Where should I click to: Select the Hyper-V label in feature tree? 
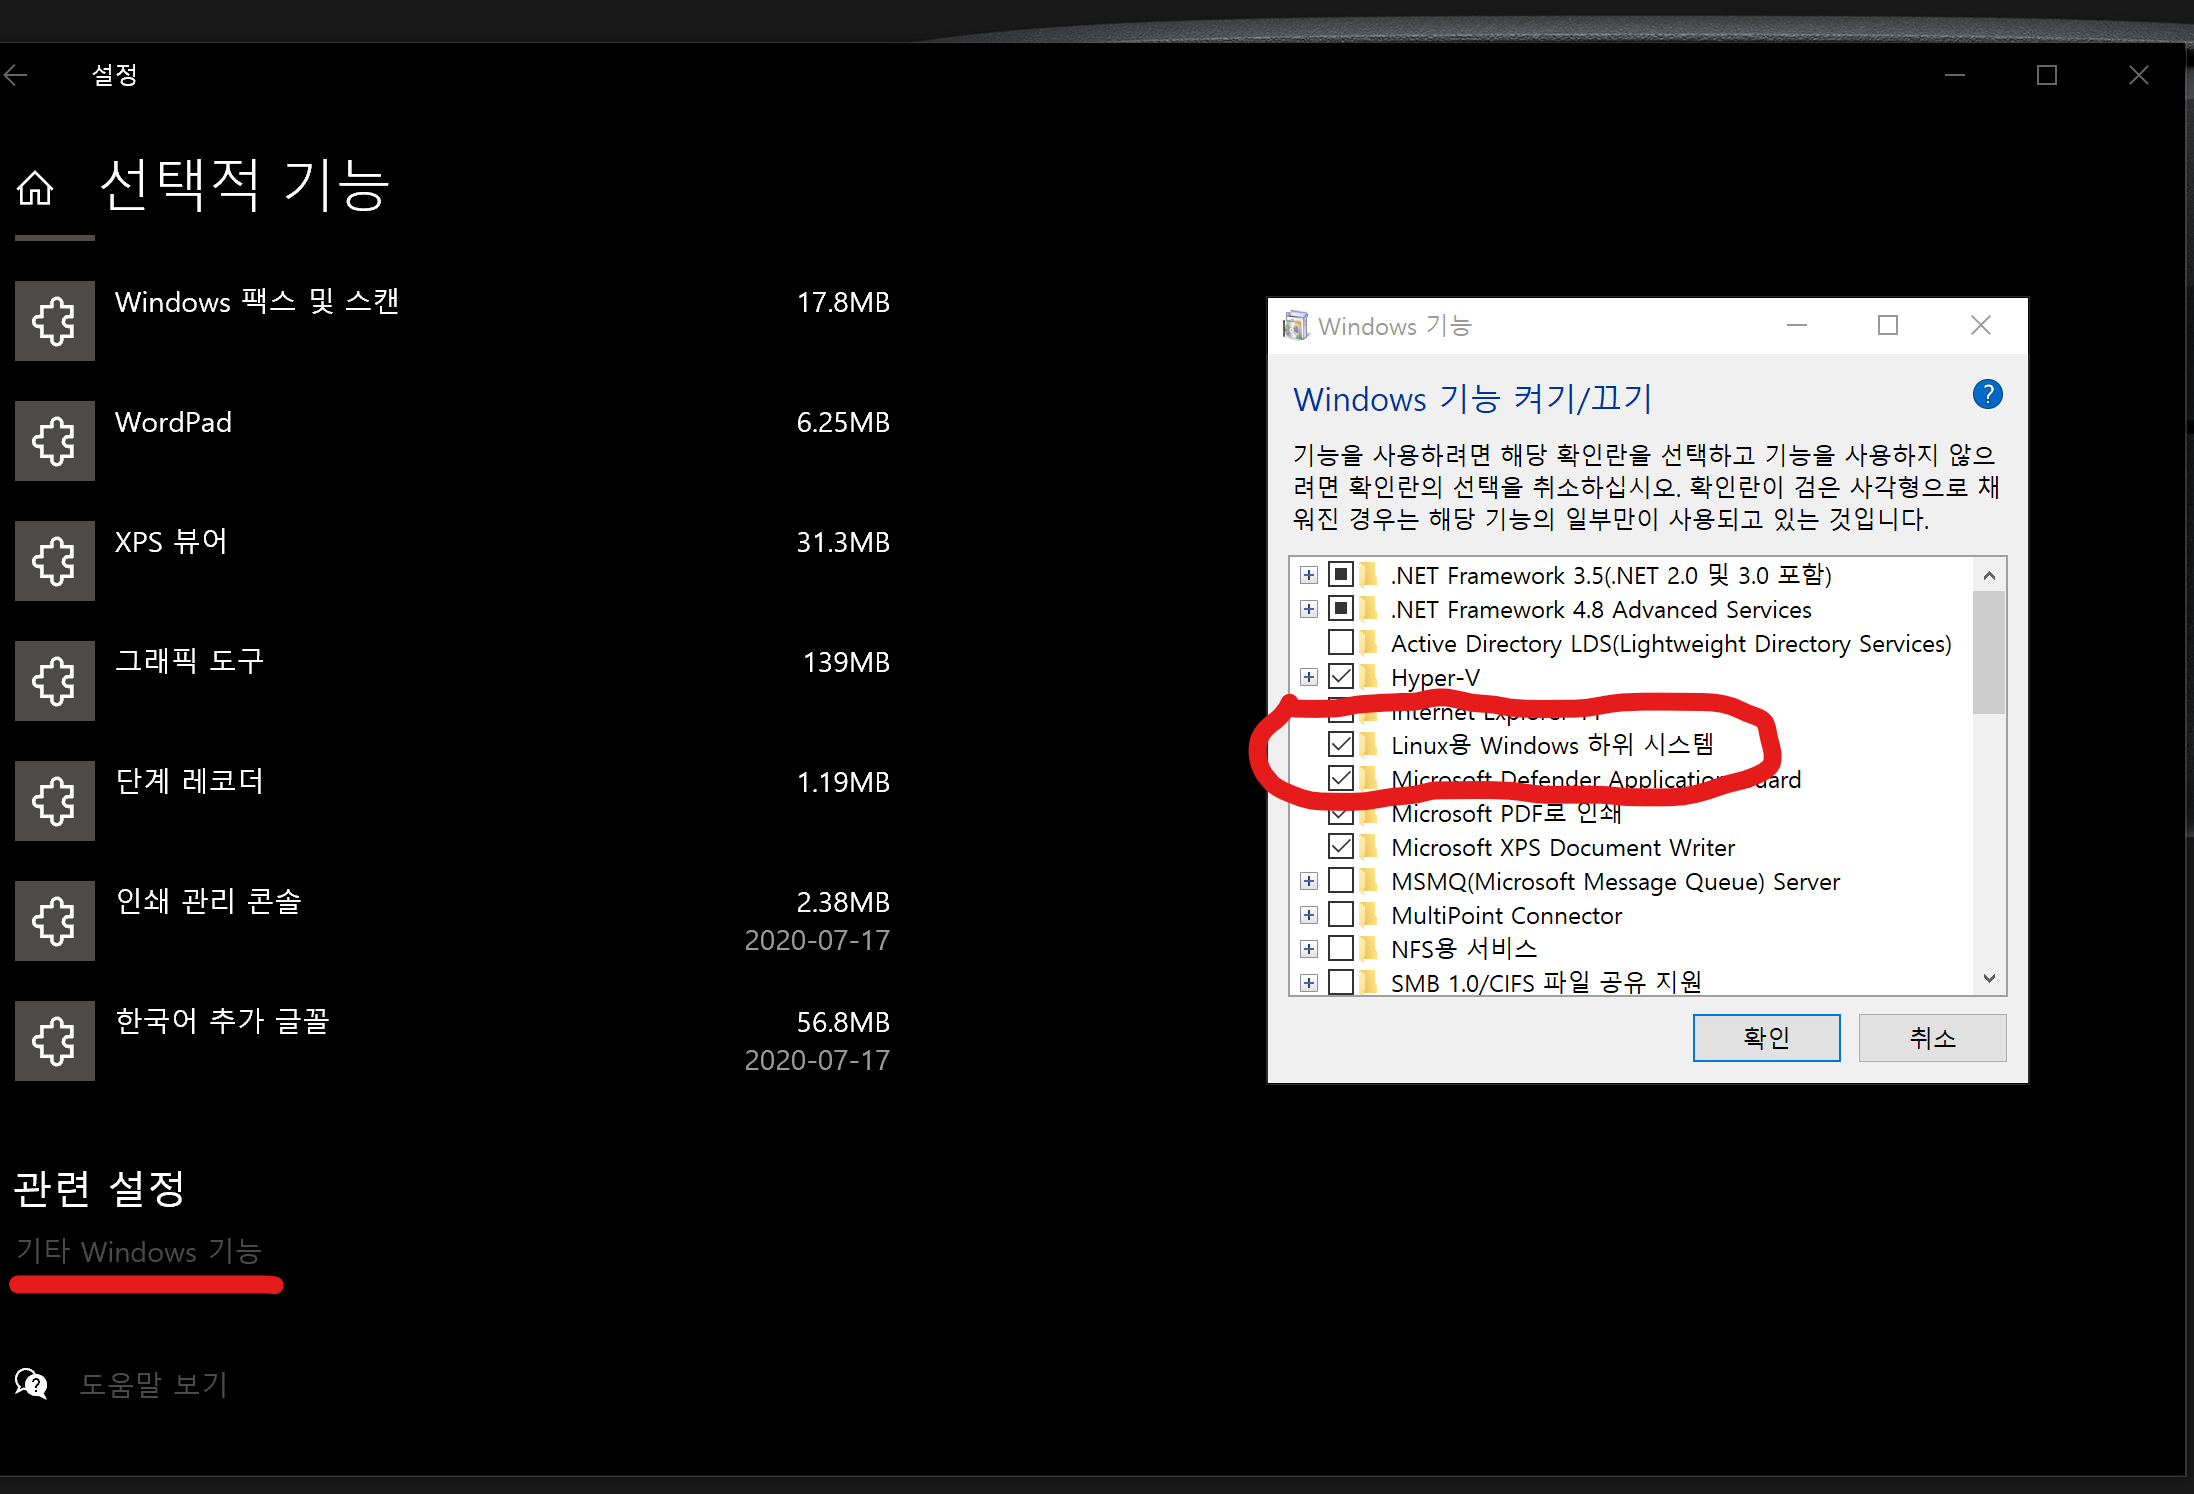tap(1435, 678)
